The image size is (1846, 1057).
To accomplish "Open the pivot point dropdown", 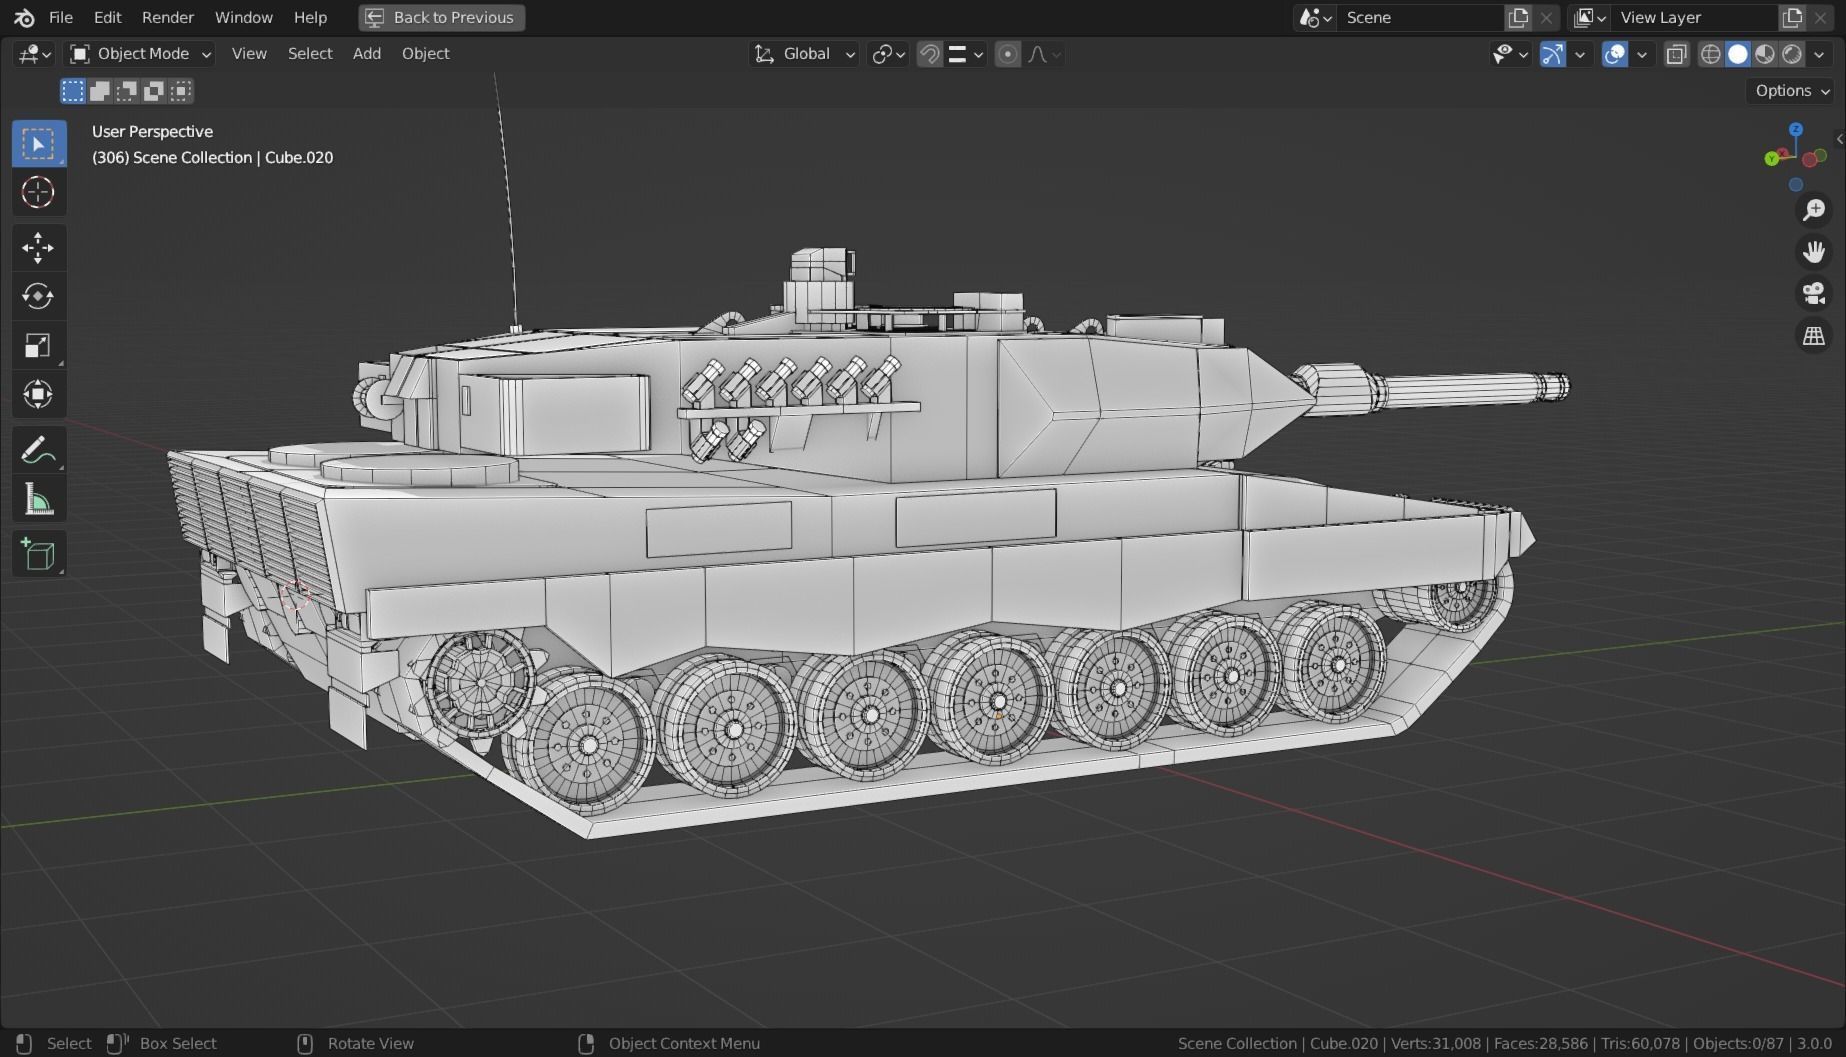I will (x=888, y=54).
